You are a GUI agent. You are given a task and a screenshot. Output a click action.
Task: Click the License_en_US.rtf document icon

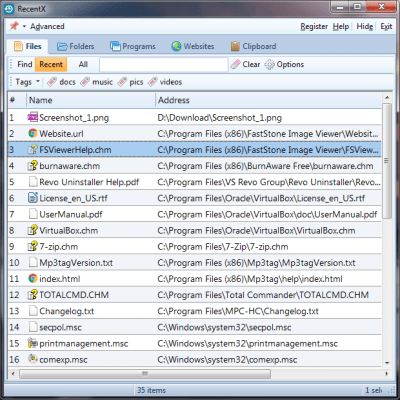[33, 198]
